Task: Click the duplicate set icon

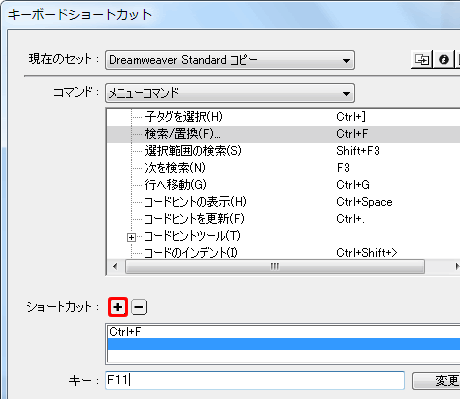Action: coord(422,60)
